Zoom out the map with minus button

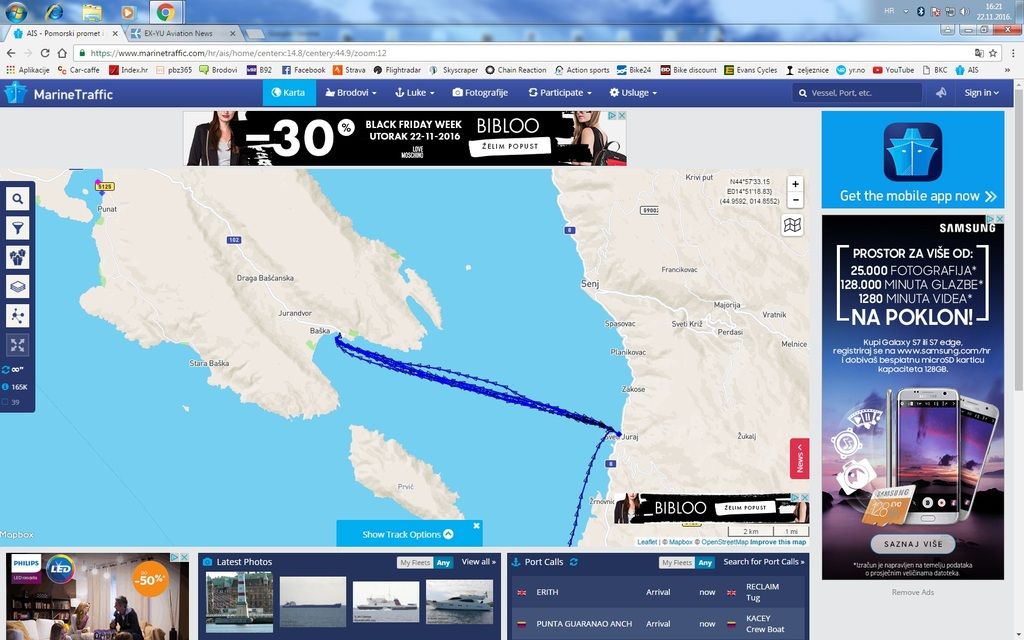[795, 200]
